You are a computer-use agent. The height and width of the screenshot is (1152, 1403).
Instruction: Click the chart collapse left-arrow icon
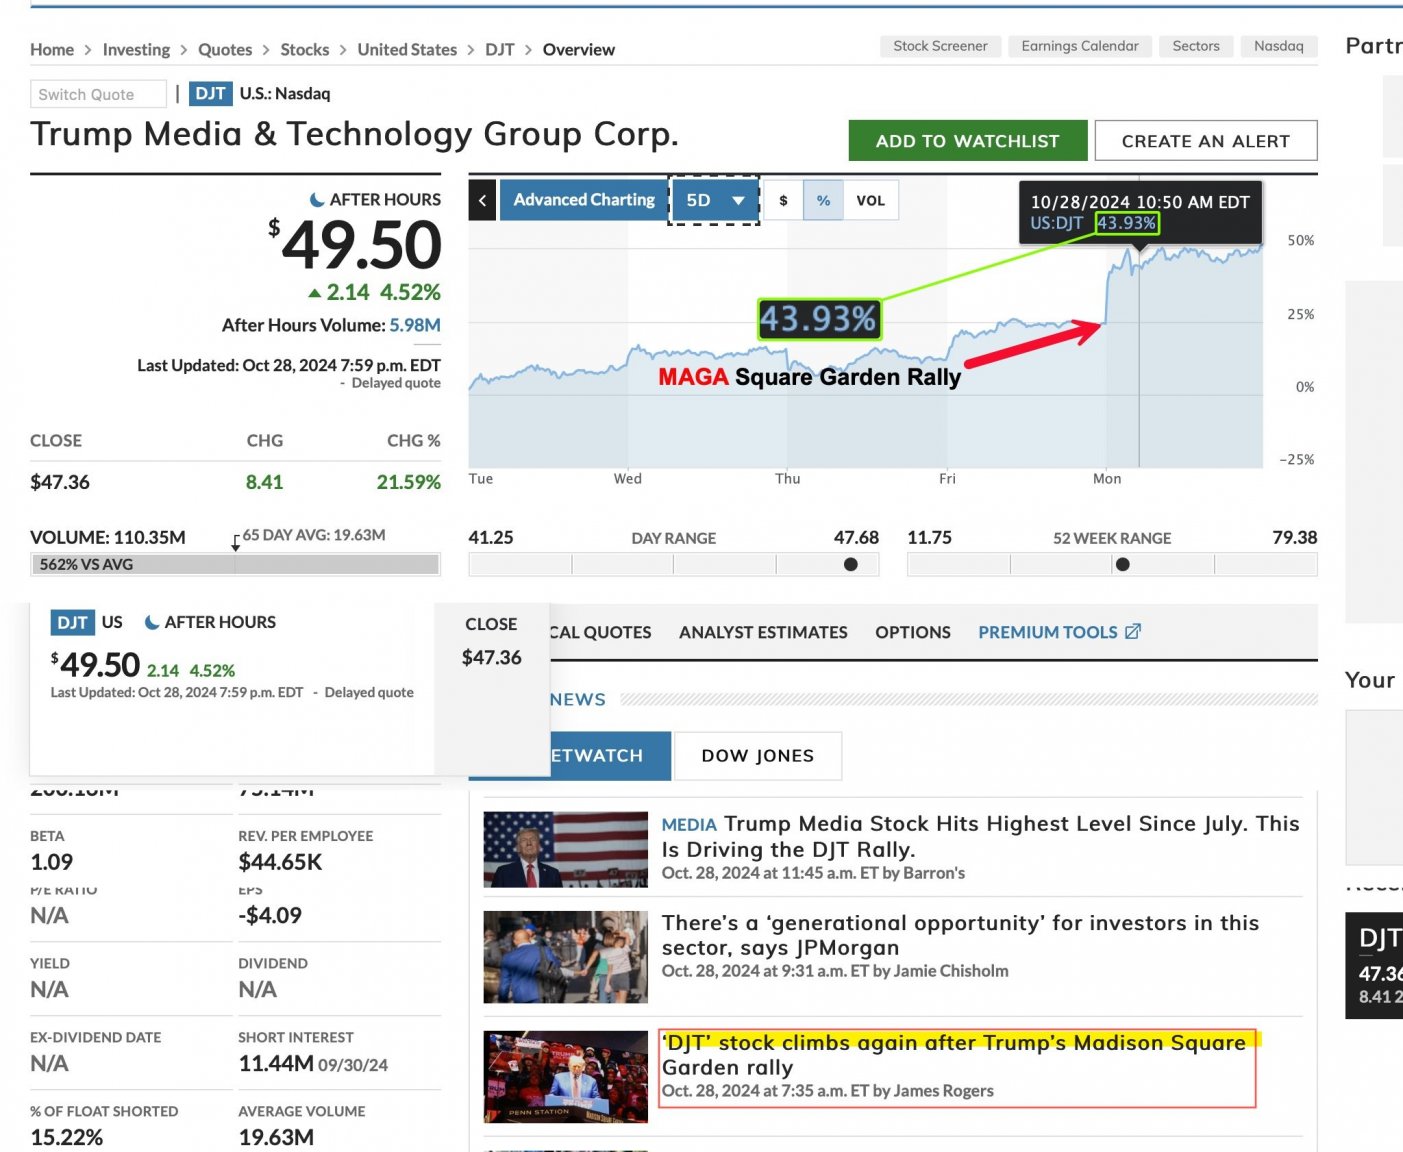(482, 201)
